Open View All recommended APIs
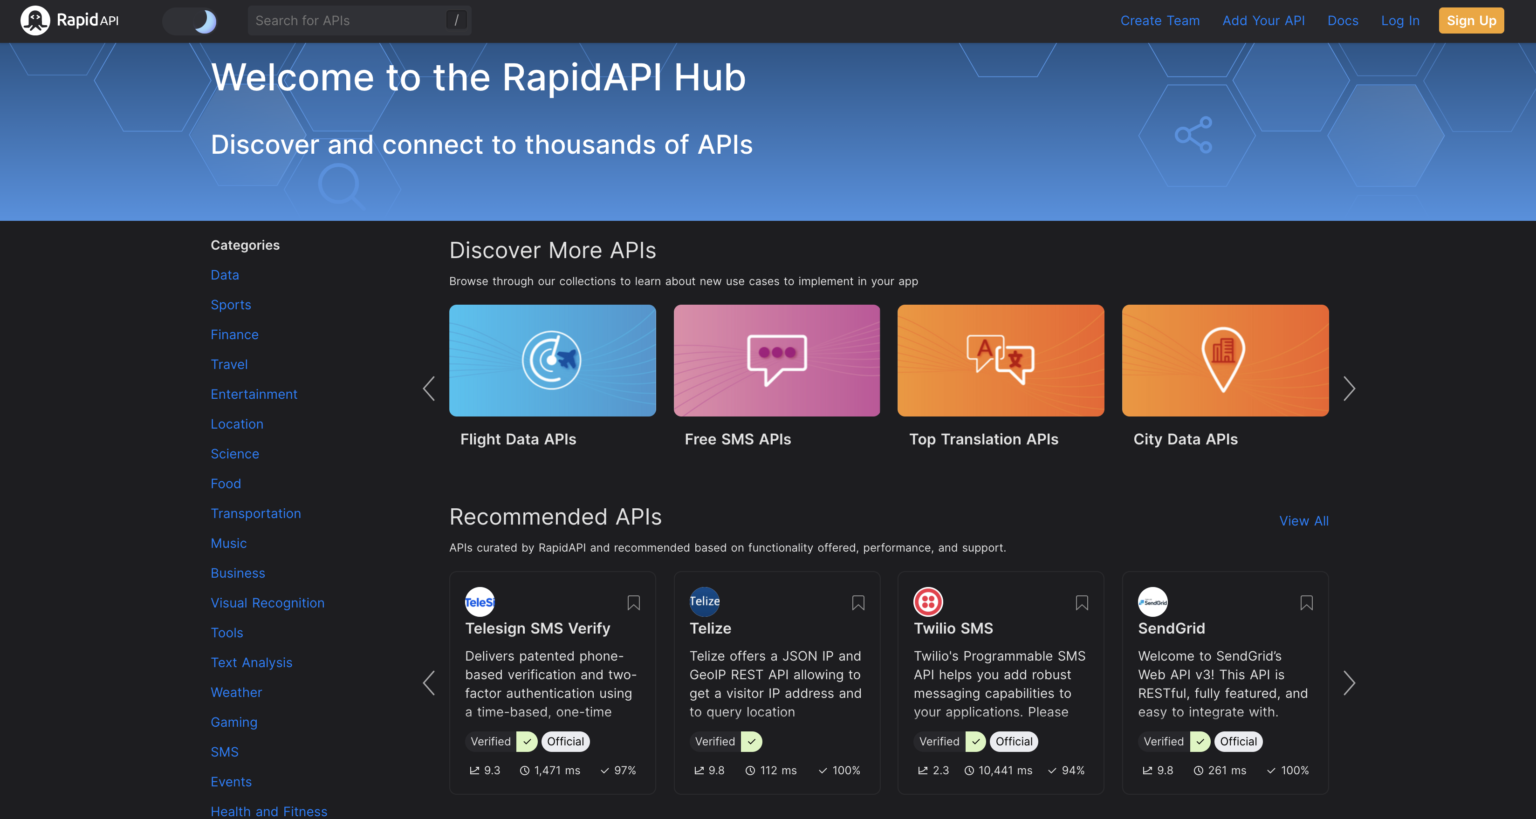1536x819 pixels. point(1303,520)
